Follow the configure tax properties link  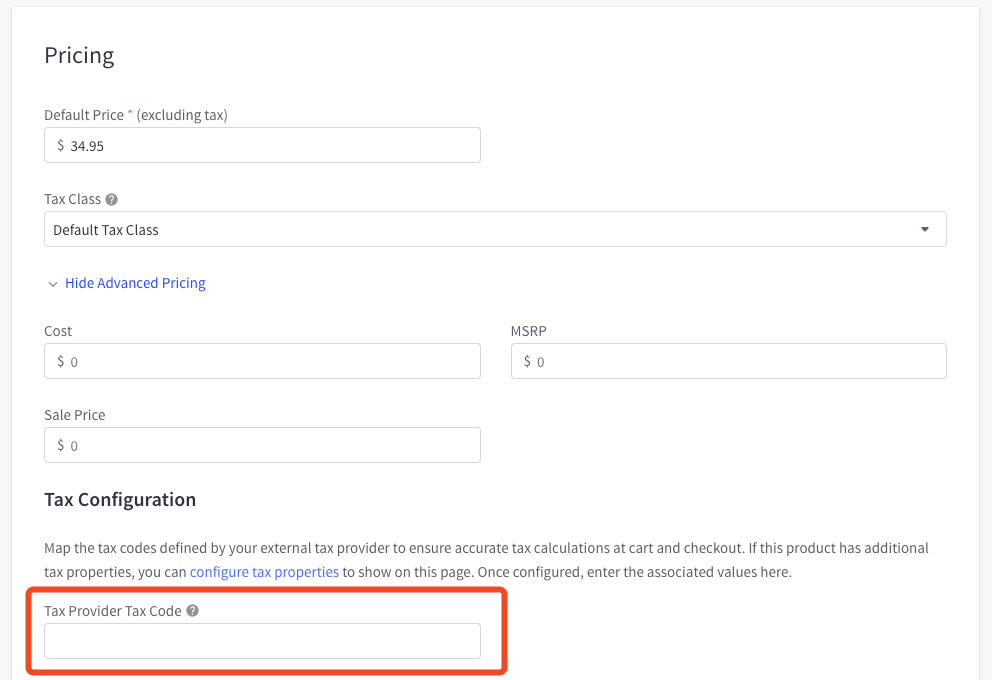pyautogui.click(x=264, y=572)
